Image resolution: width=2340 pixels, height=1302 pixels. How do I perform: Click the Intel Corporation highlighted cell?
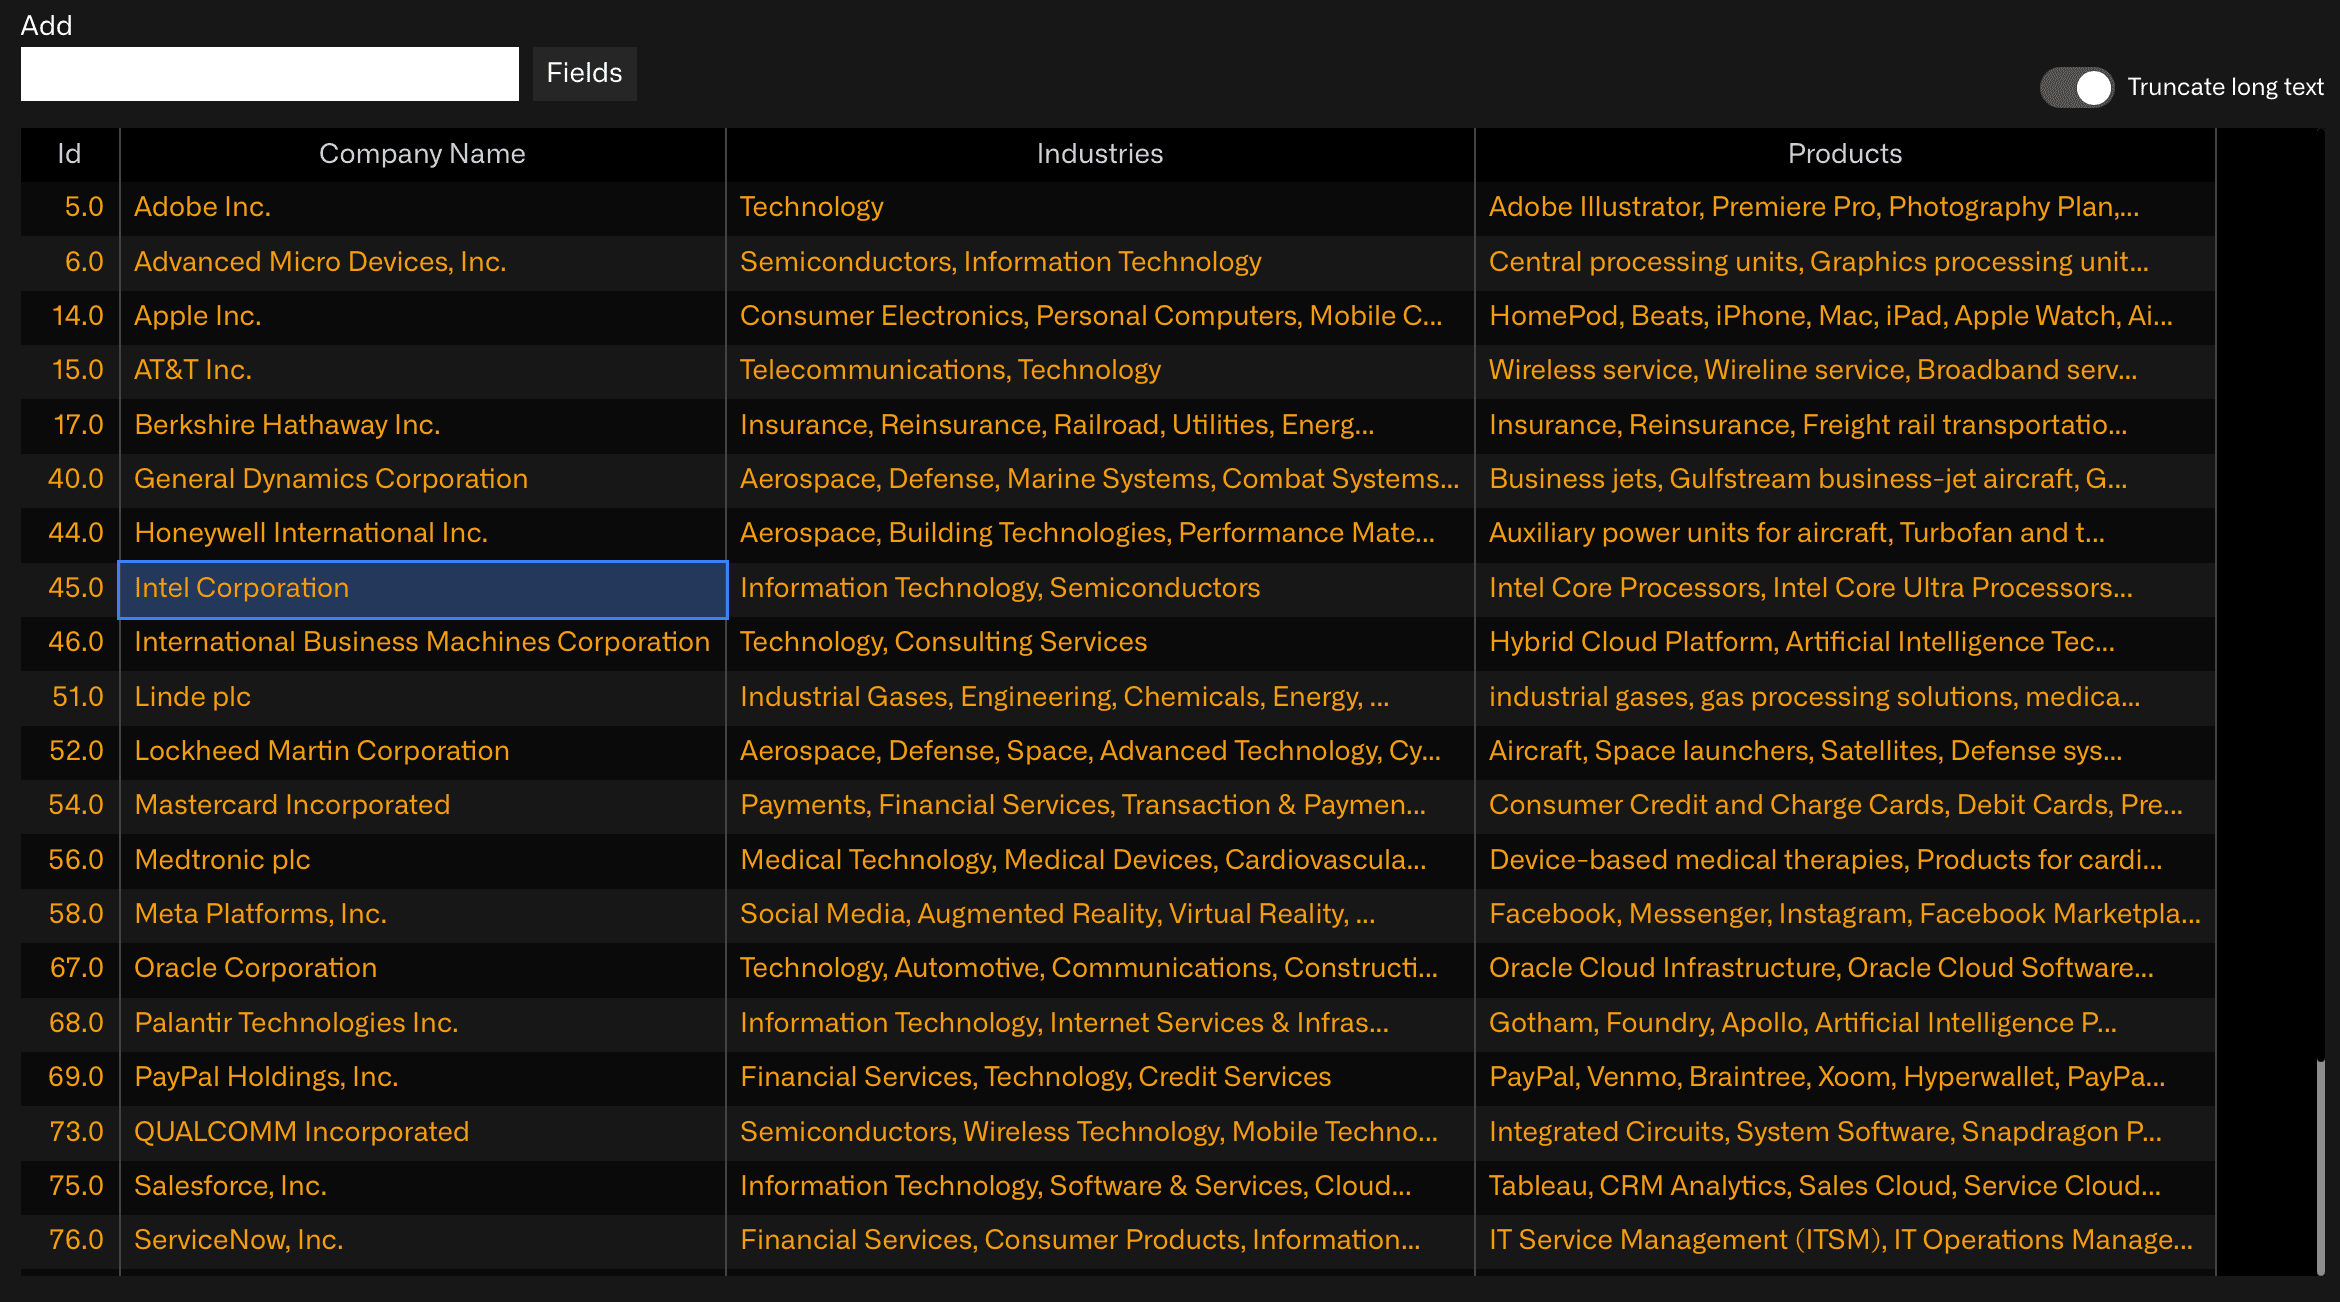pos(421,588)
